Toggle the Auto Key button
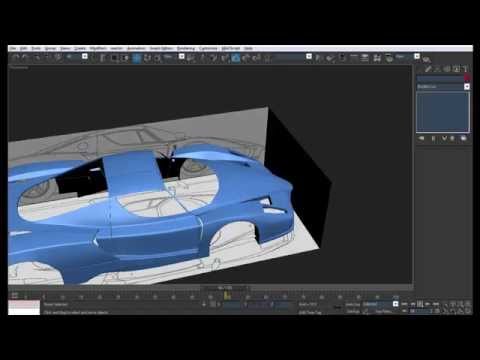The width and height of the screenshot is (480, 360). point(352,304)
